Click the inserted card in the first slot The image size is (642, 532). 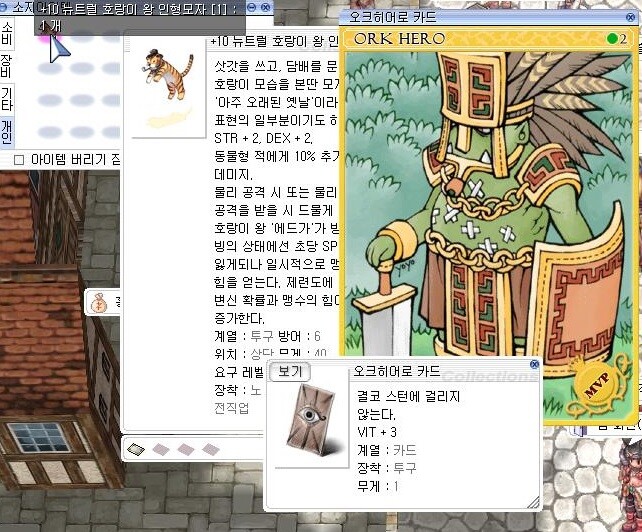point(137,450)
